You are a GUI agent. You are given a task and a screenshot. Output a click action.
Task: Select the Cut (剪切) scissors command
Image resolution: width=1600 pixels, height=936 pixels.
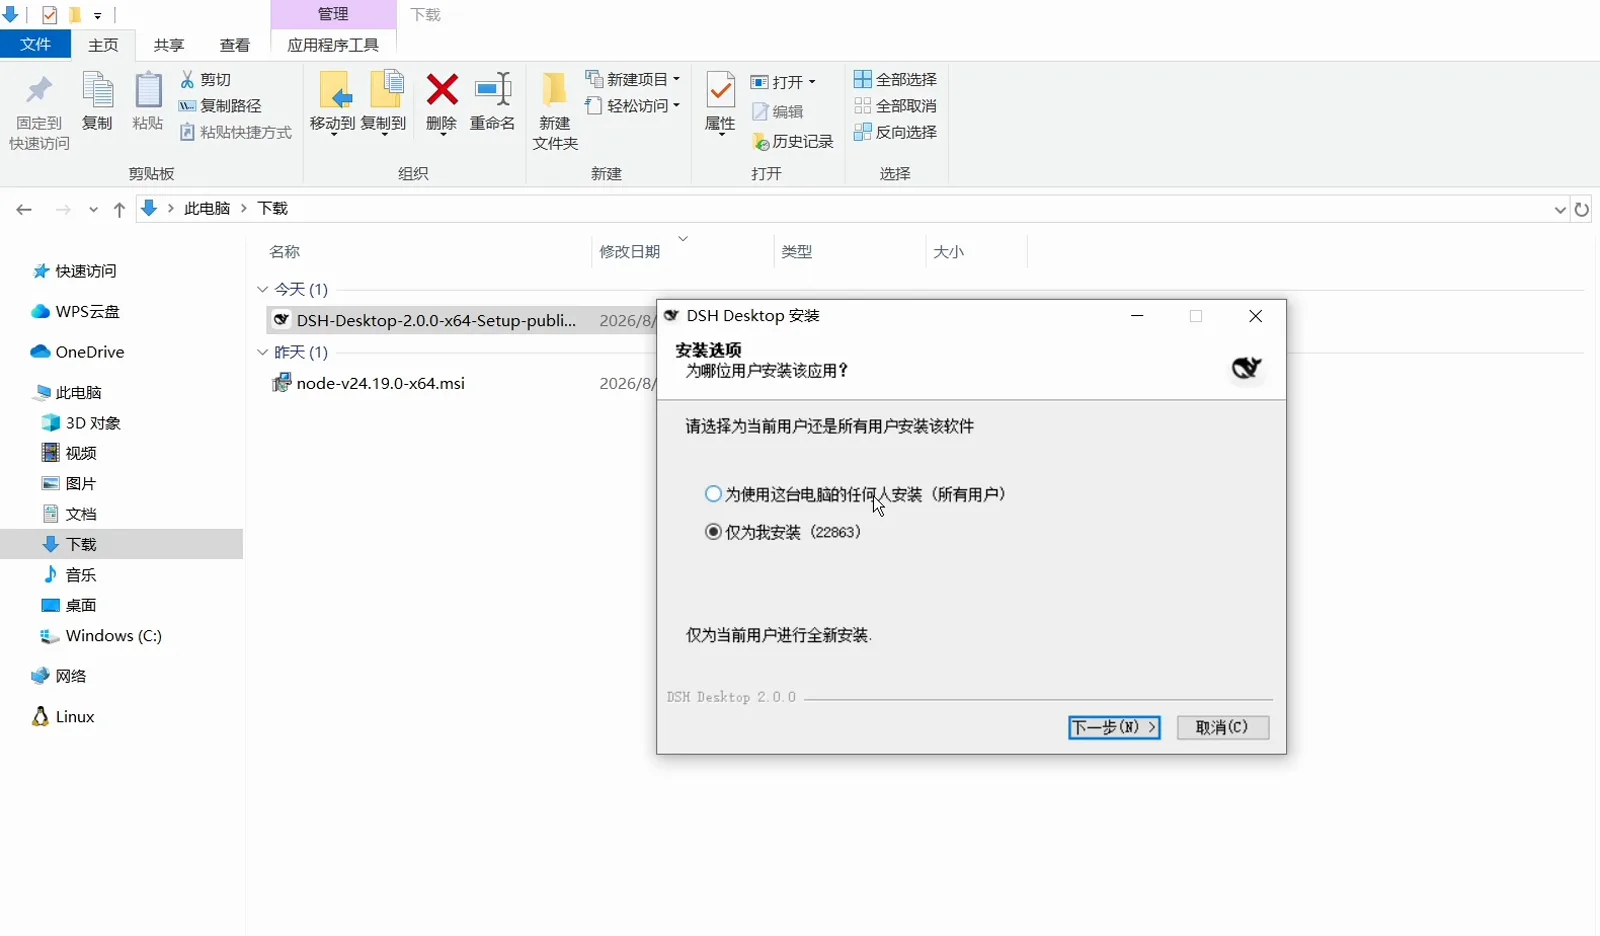tap(206, 79)
